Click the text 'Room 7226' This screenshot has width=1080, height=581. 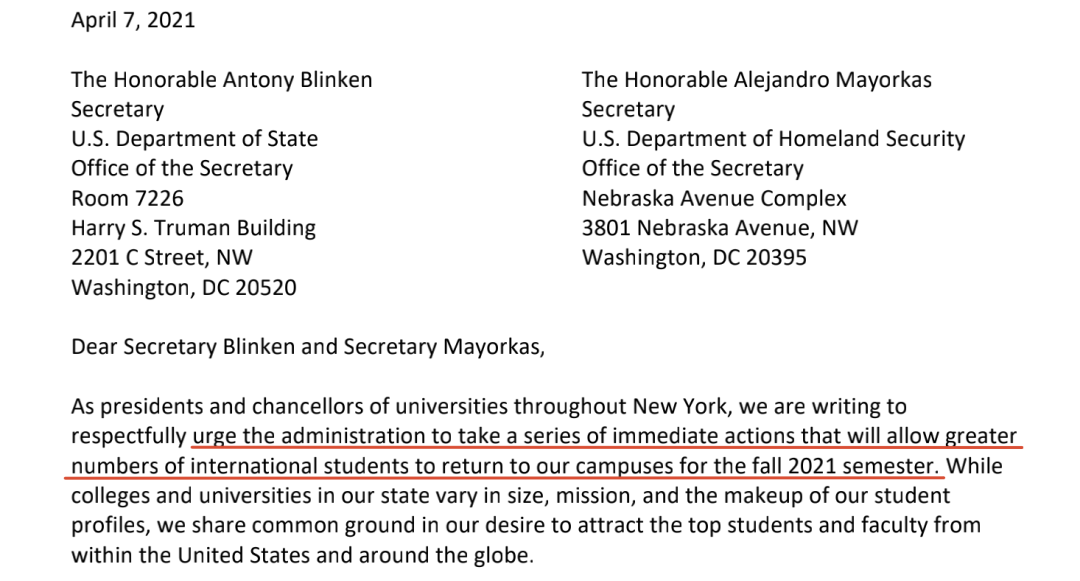pyautogui.click(x=127, y=198)
